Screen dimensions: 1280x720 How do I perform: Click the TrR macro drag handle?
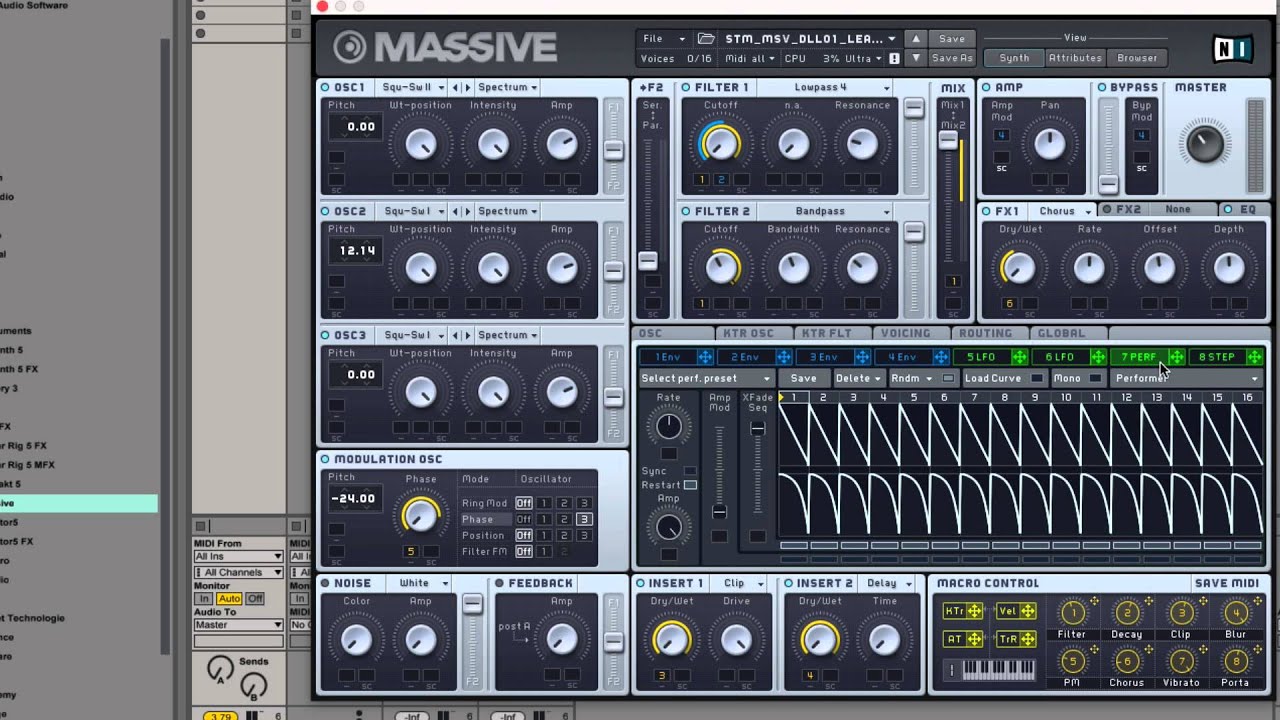tap(1027, 639)
